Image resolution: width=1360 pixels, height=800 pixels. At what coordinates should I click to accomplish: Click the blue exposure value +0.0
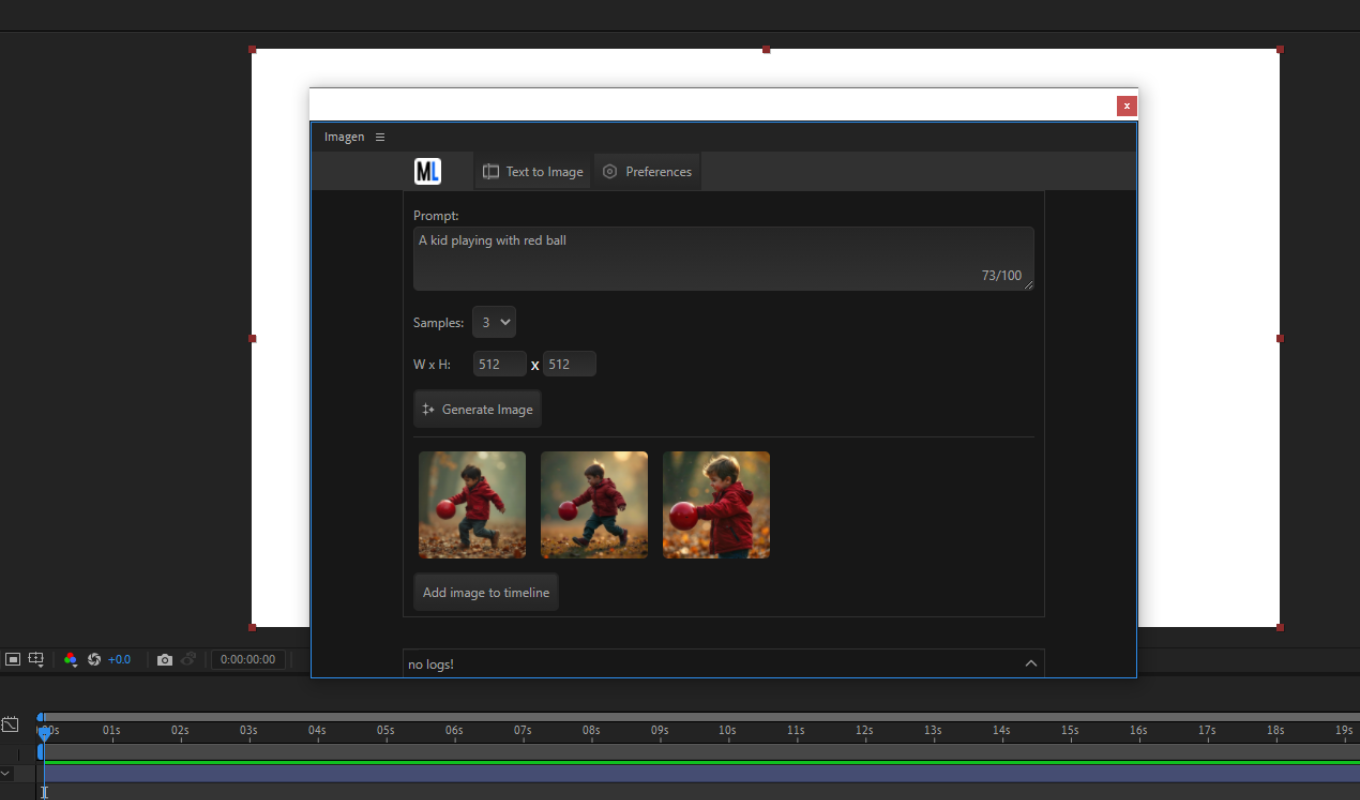(x=119, y=660)
